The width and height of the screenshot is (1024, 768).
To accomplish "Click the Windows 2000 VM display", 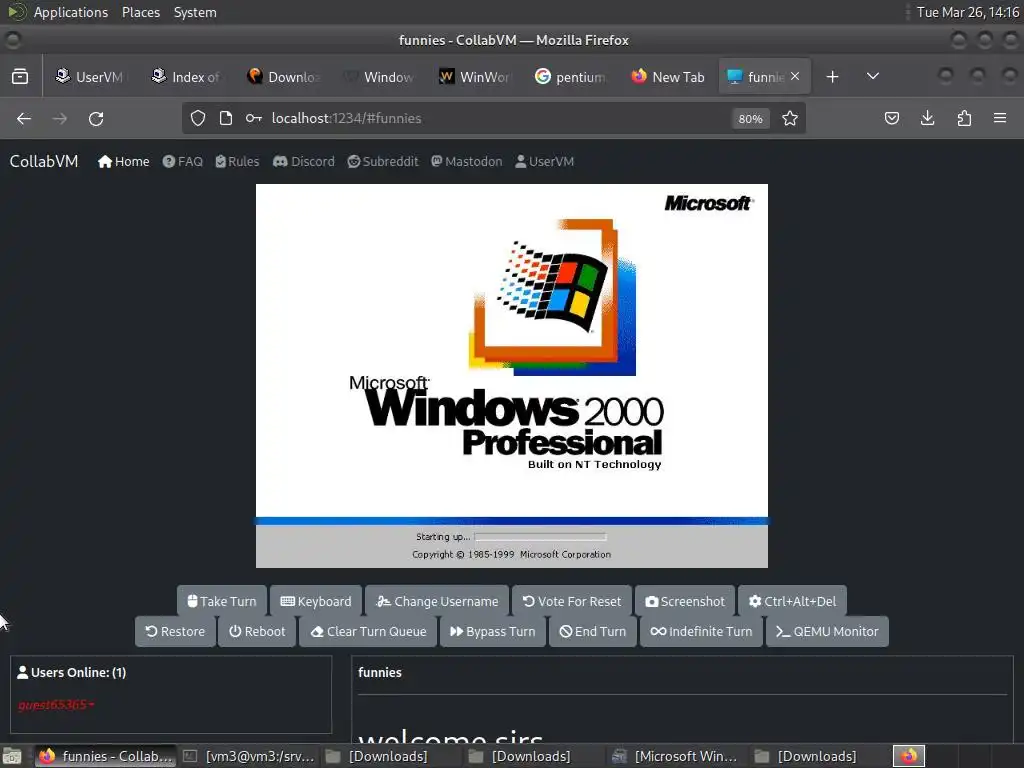I will click(511, 376).
